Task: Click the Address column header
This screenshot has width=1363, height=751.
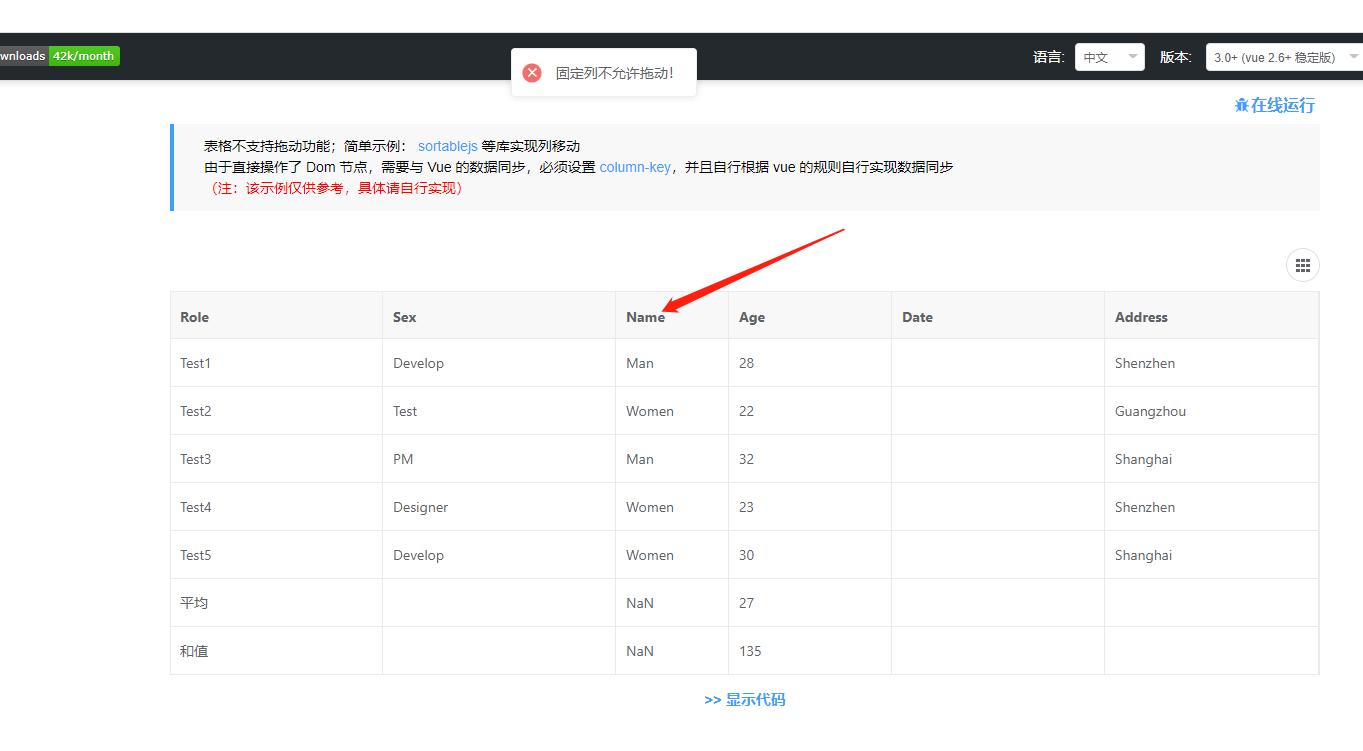Action: 1211,316
